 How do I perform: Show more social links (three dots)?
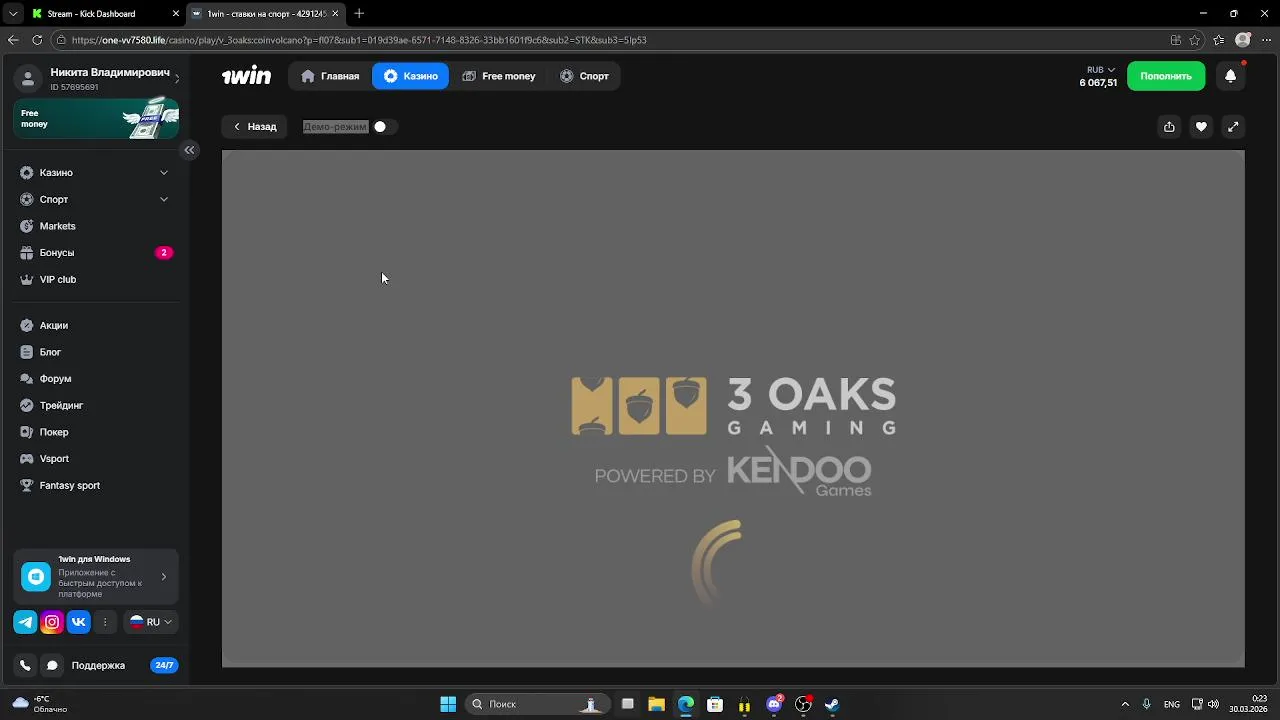(105, 622)
